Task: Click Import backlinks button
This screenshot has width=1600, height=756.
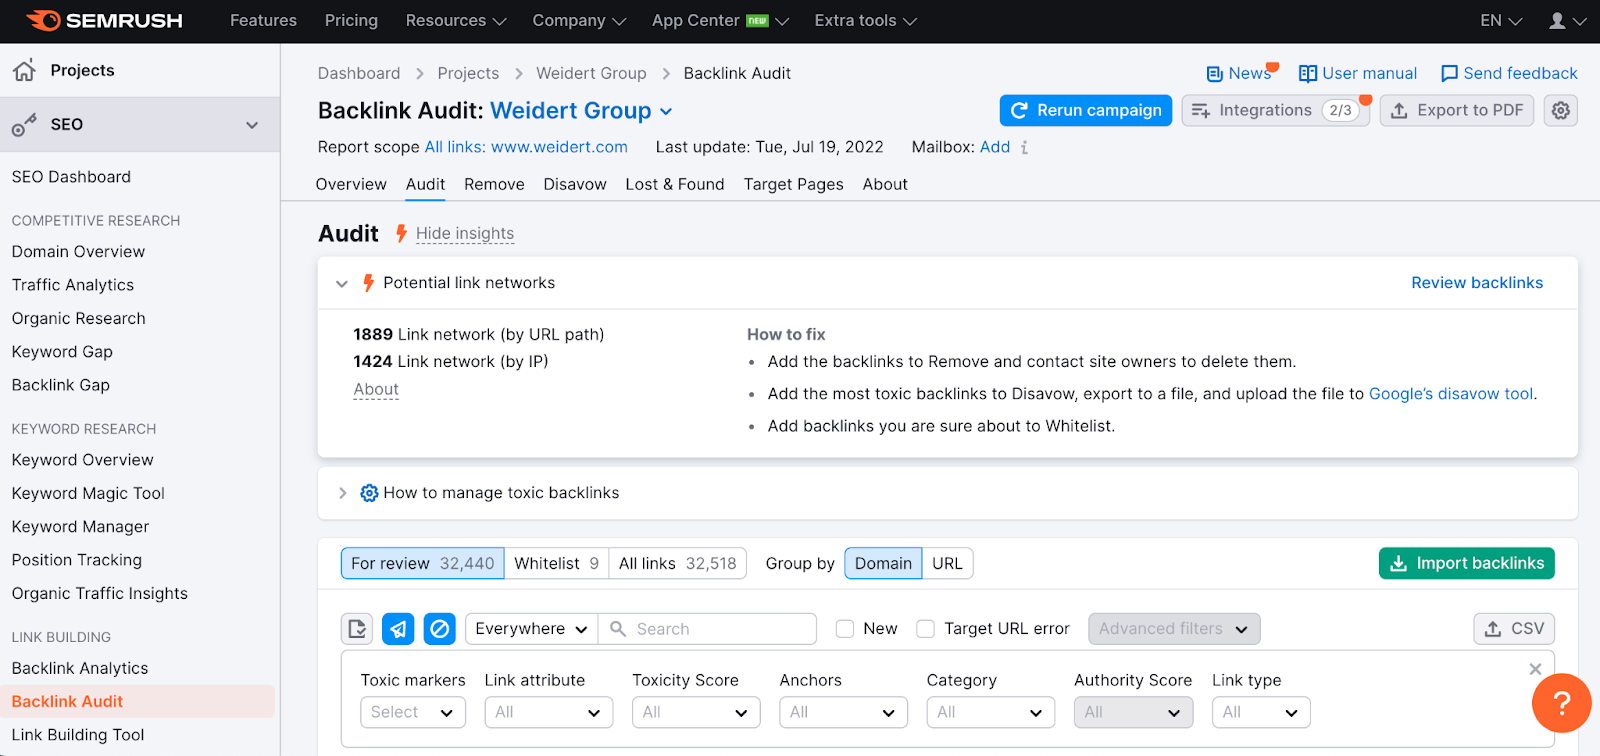Action: coord(1467,563)
